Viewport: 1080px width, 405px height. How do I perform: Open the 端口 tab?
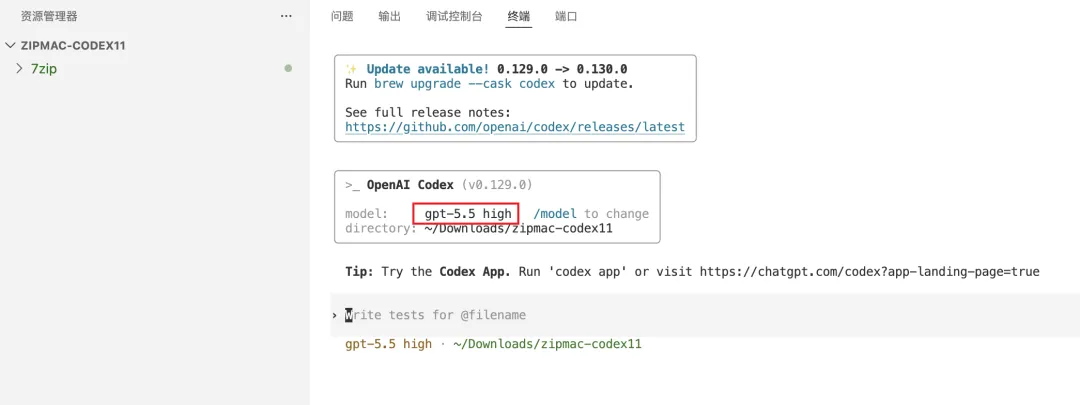566,17
